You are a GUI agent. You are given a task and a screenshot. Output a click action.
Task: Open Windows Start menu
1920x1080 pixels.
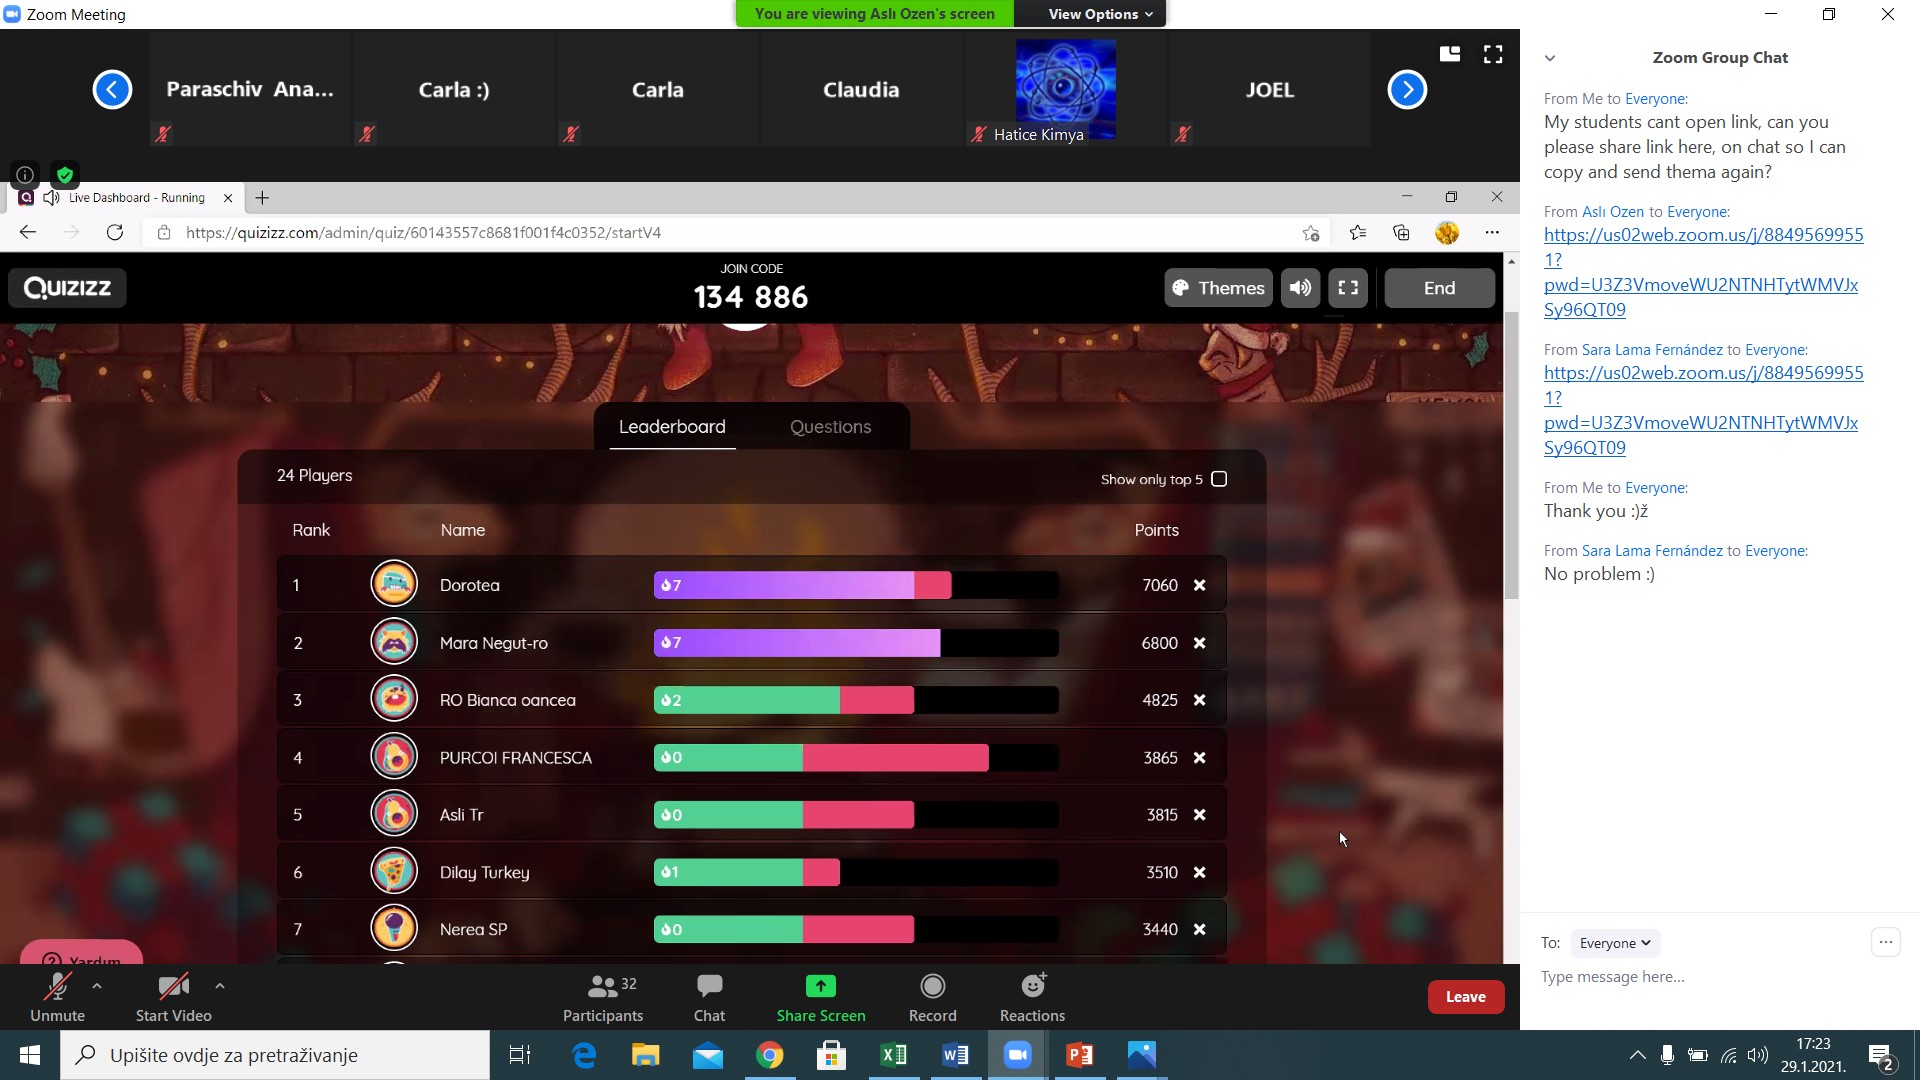coord(30,1055)
